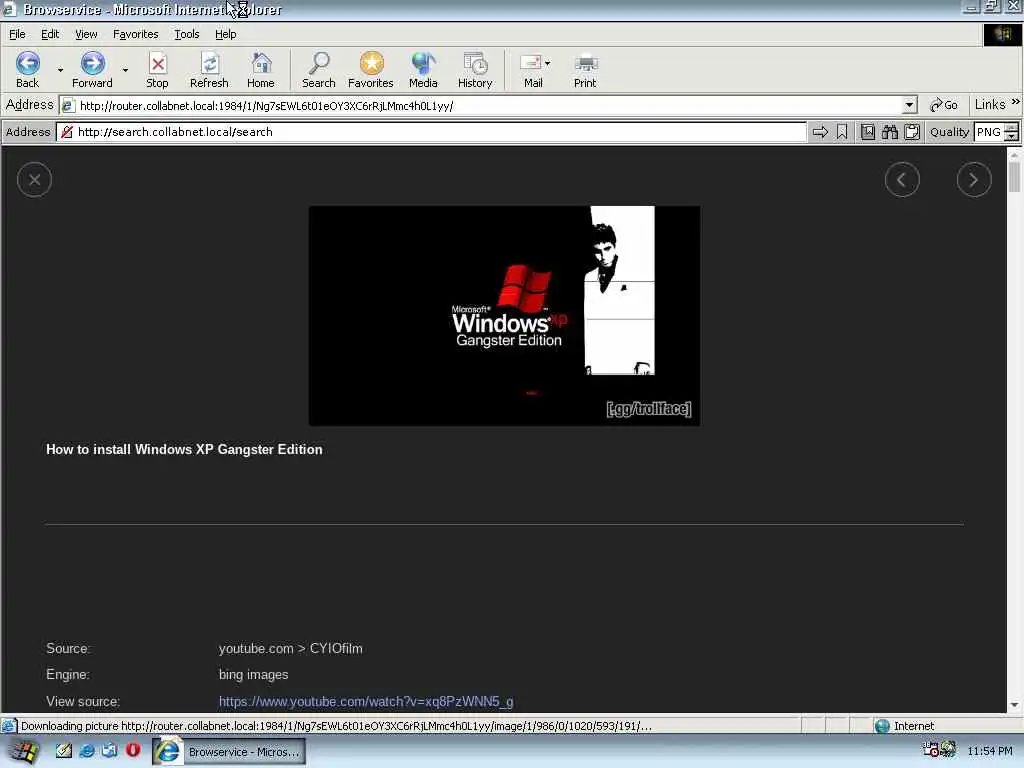Click the binoculars find icon
Screen dimensions: 1024x768
tap(889, 133)
